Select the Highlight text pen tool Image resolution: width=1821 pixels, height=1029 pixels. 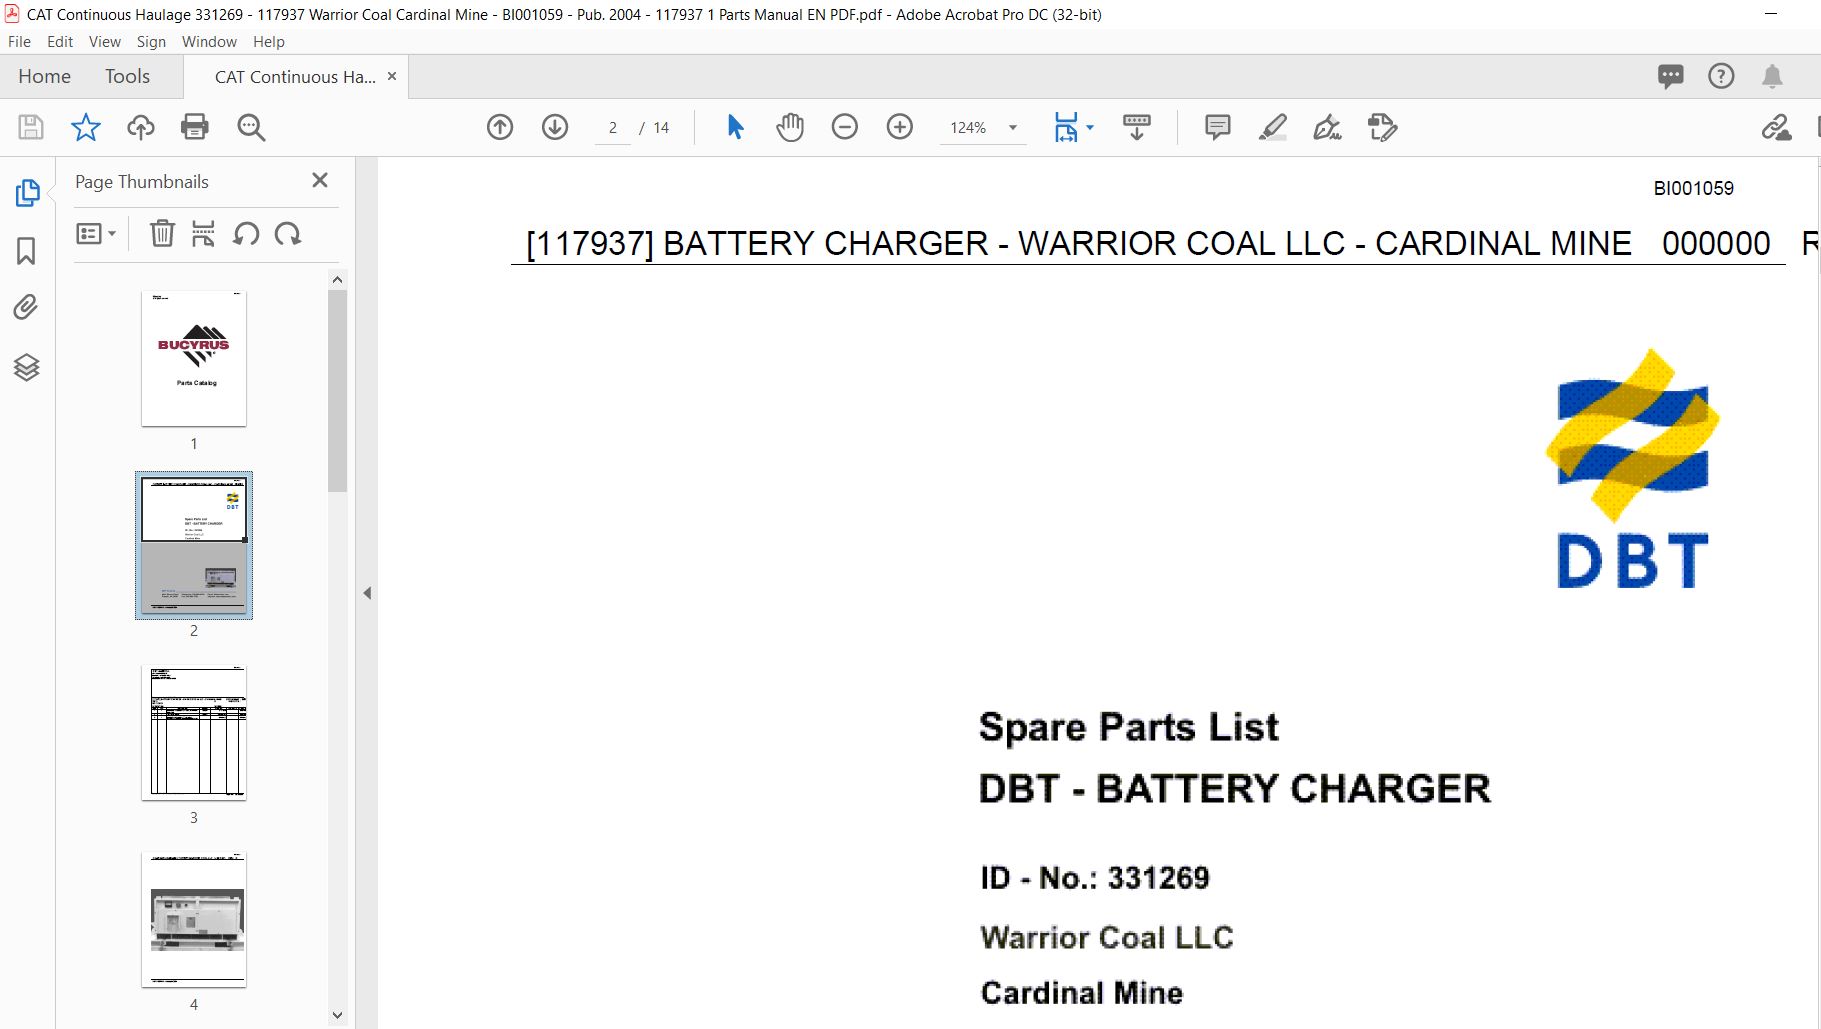(1273, 127)
